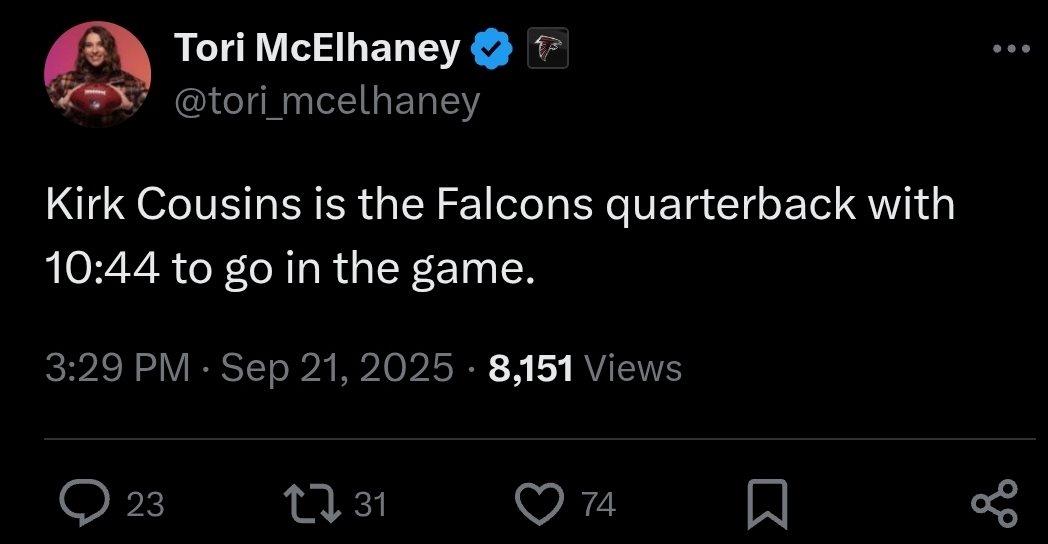Open the share icon
The height and width of the screenshot is (544, 1048).
pos(994,503)
